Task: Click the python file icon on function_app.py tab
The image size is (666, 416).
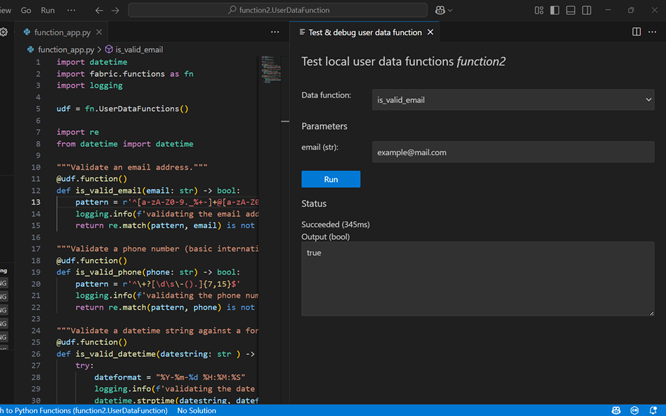Action: (x=27, y=32)
